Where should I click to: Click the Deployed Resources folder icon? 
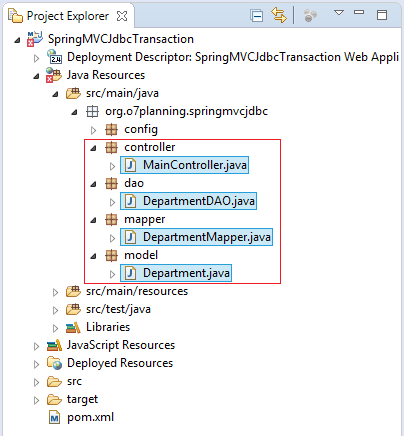point(54,363)
